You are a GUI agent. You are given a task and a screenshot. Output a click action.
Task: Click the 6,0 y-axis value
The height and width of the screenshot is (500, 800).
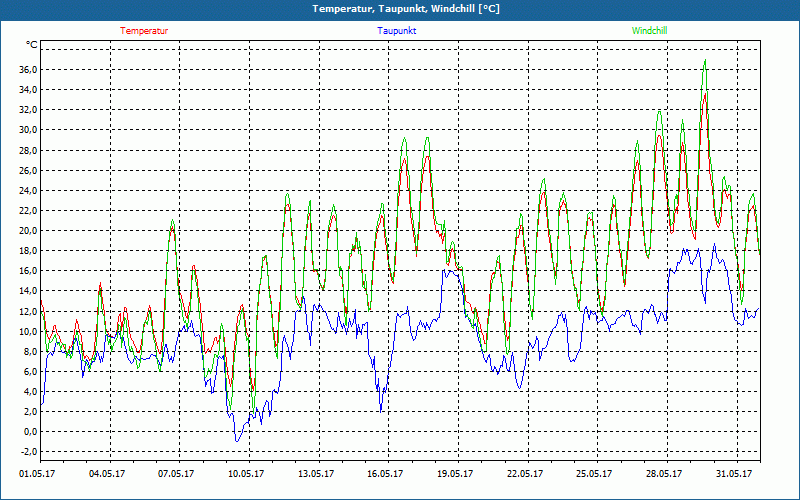coord(31,371)
